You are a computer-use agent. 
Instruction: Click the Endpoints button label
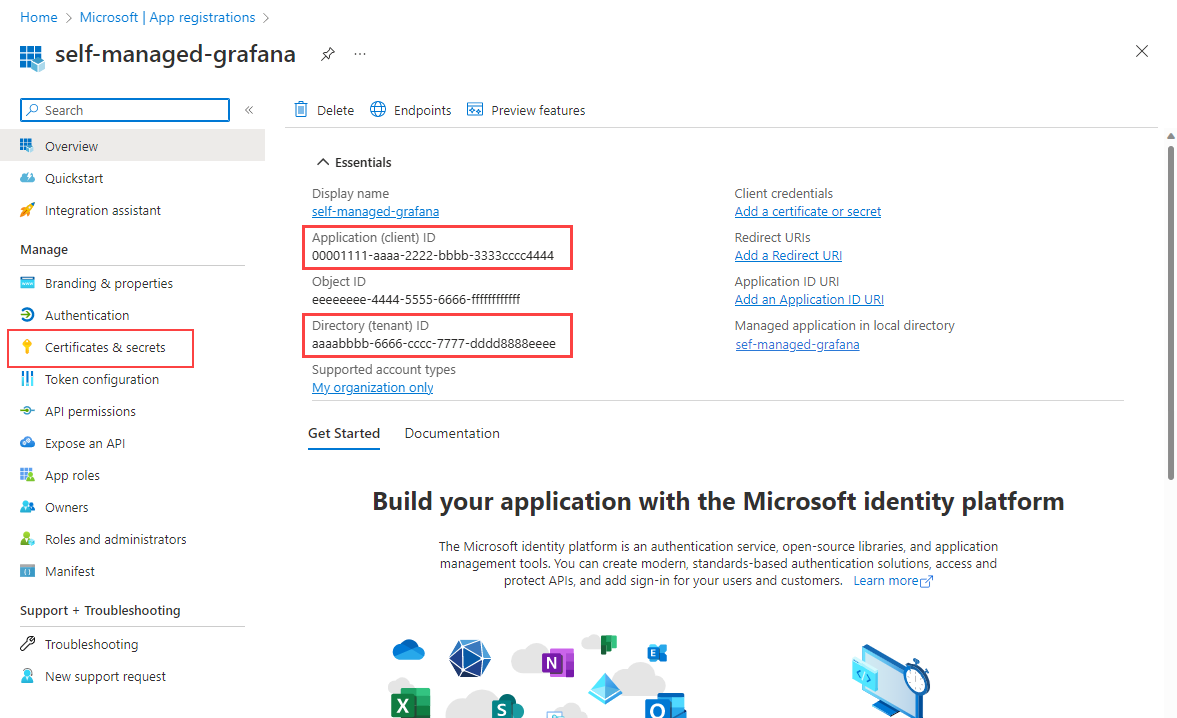tap(423, 110)
